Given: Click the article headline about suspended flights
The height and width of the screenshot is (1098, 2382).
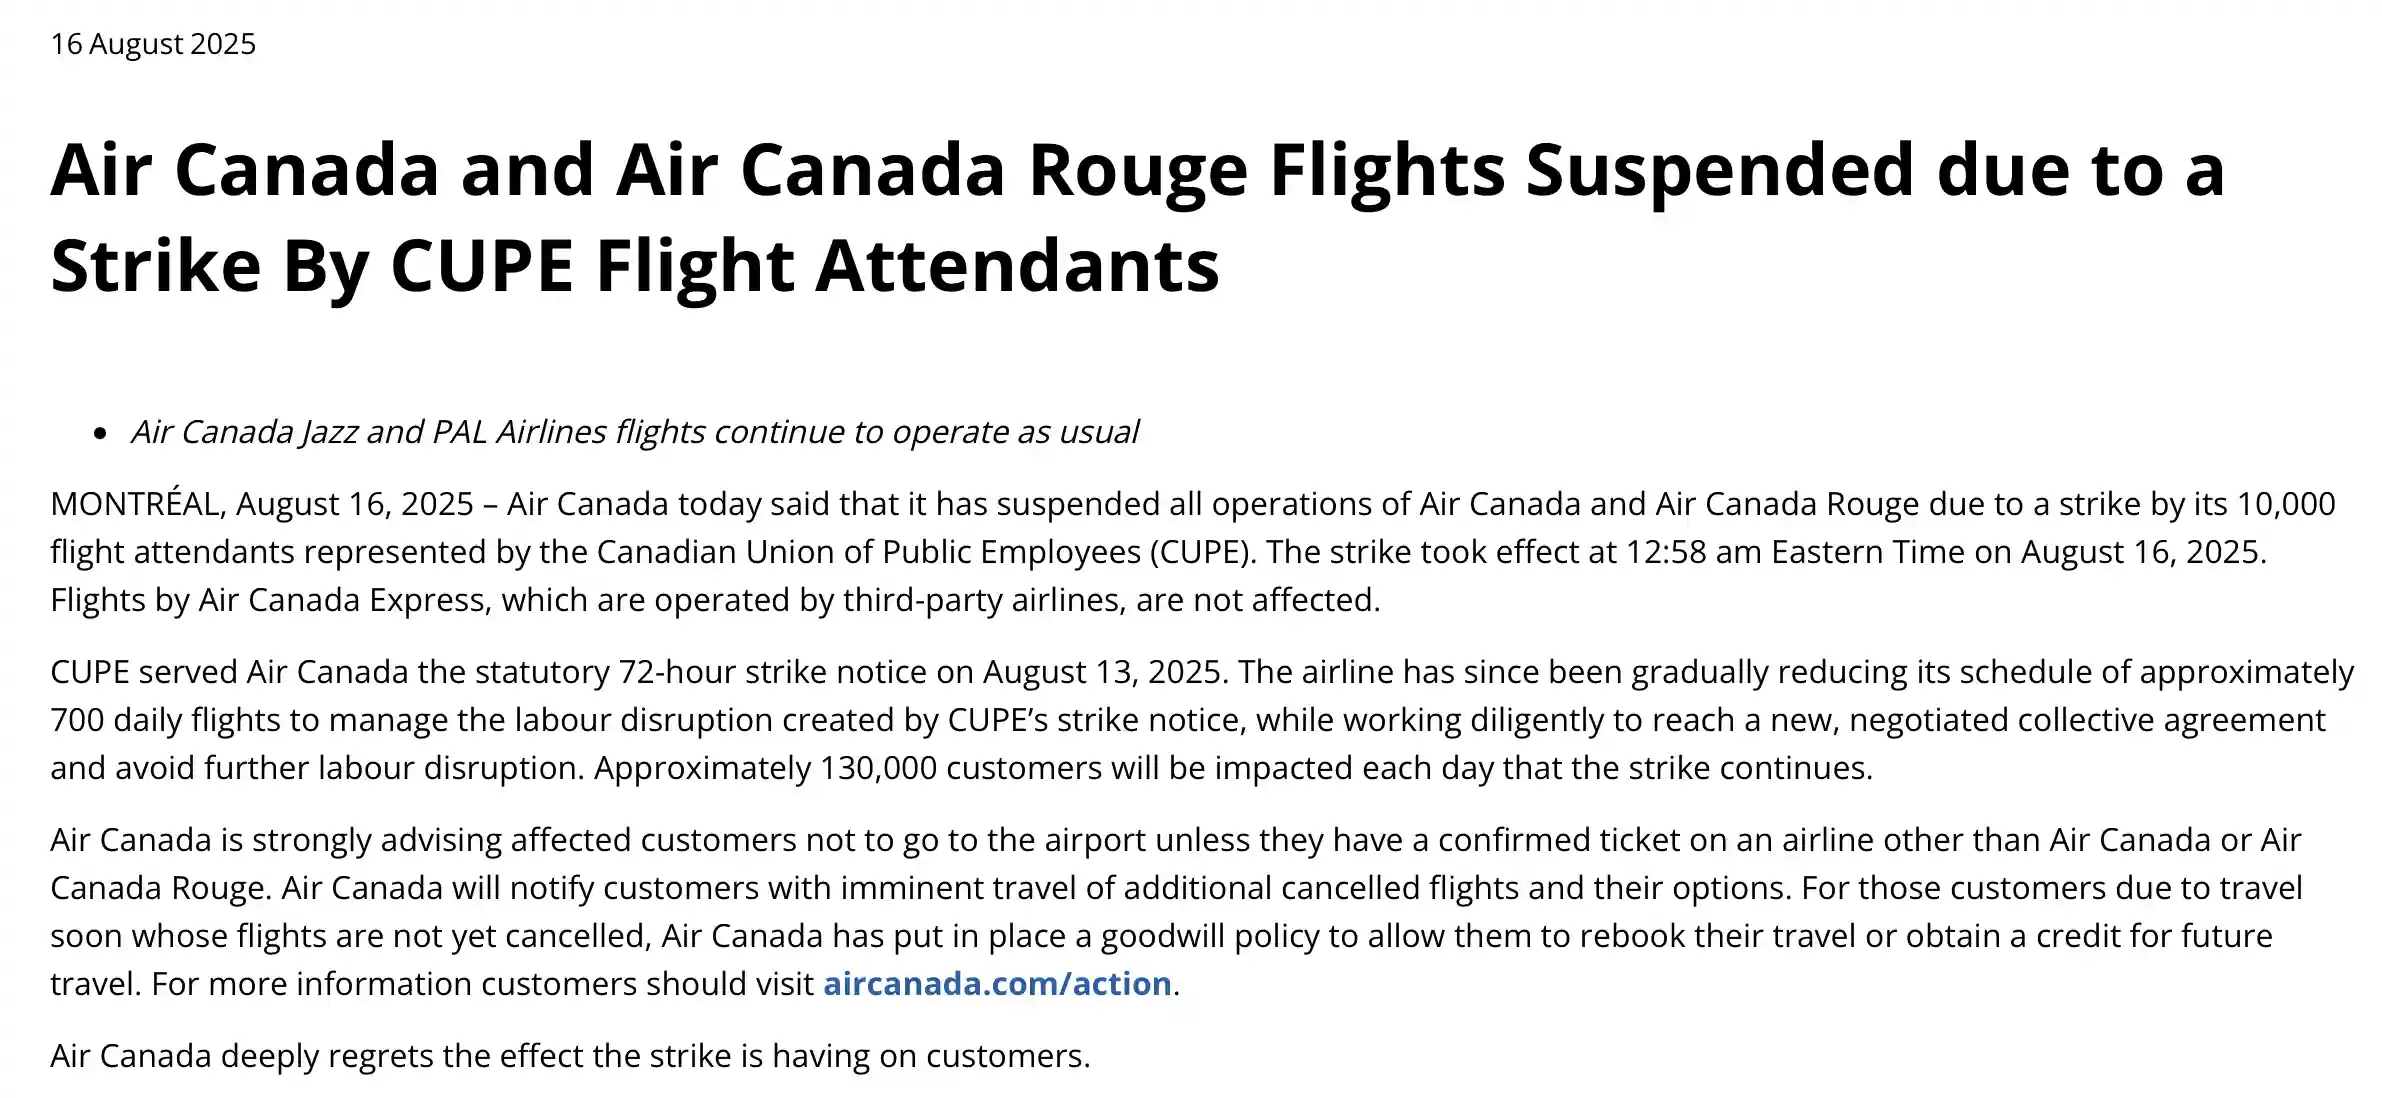Looking at the screenshot, I should [x=1136, y=170].
